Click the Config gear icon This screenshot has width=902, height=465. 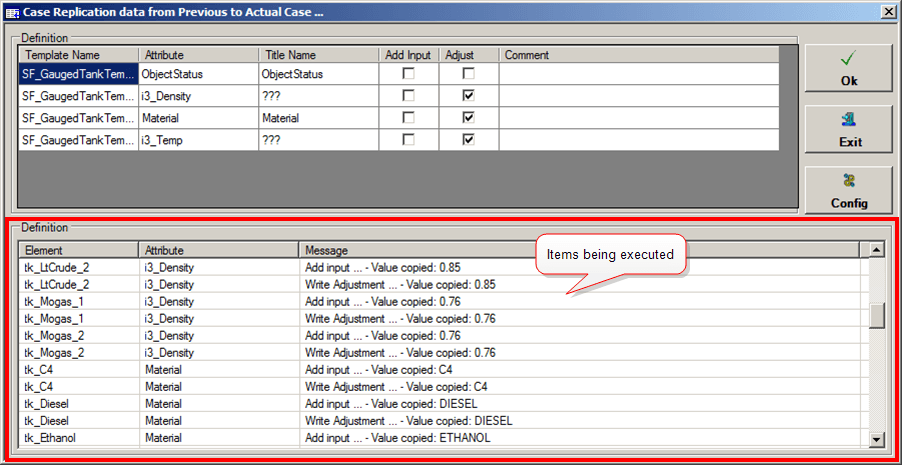coord(849,181)
